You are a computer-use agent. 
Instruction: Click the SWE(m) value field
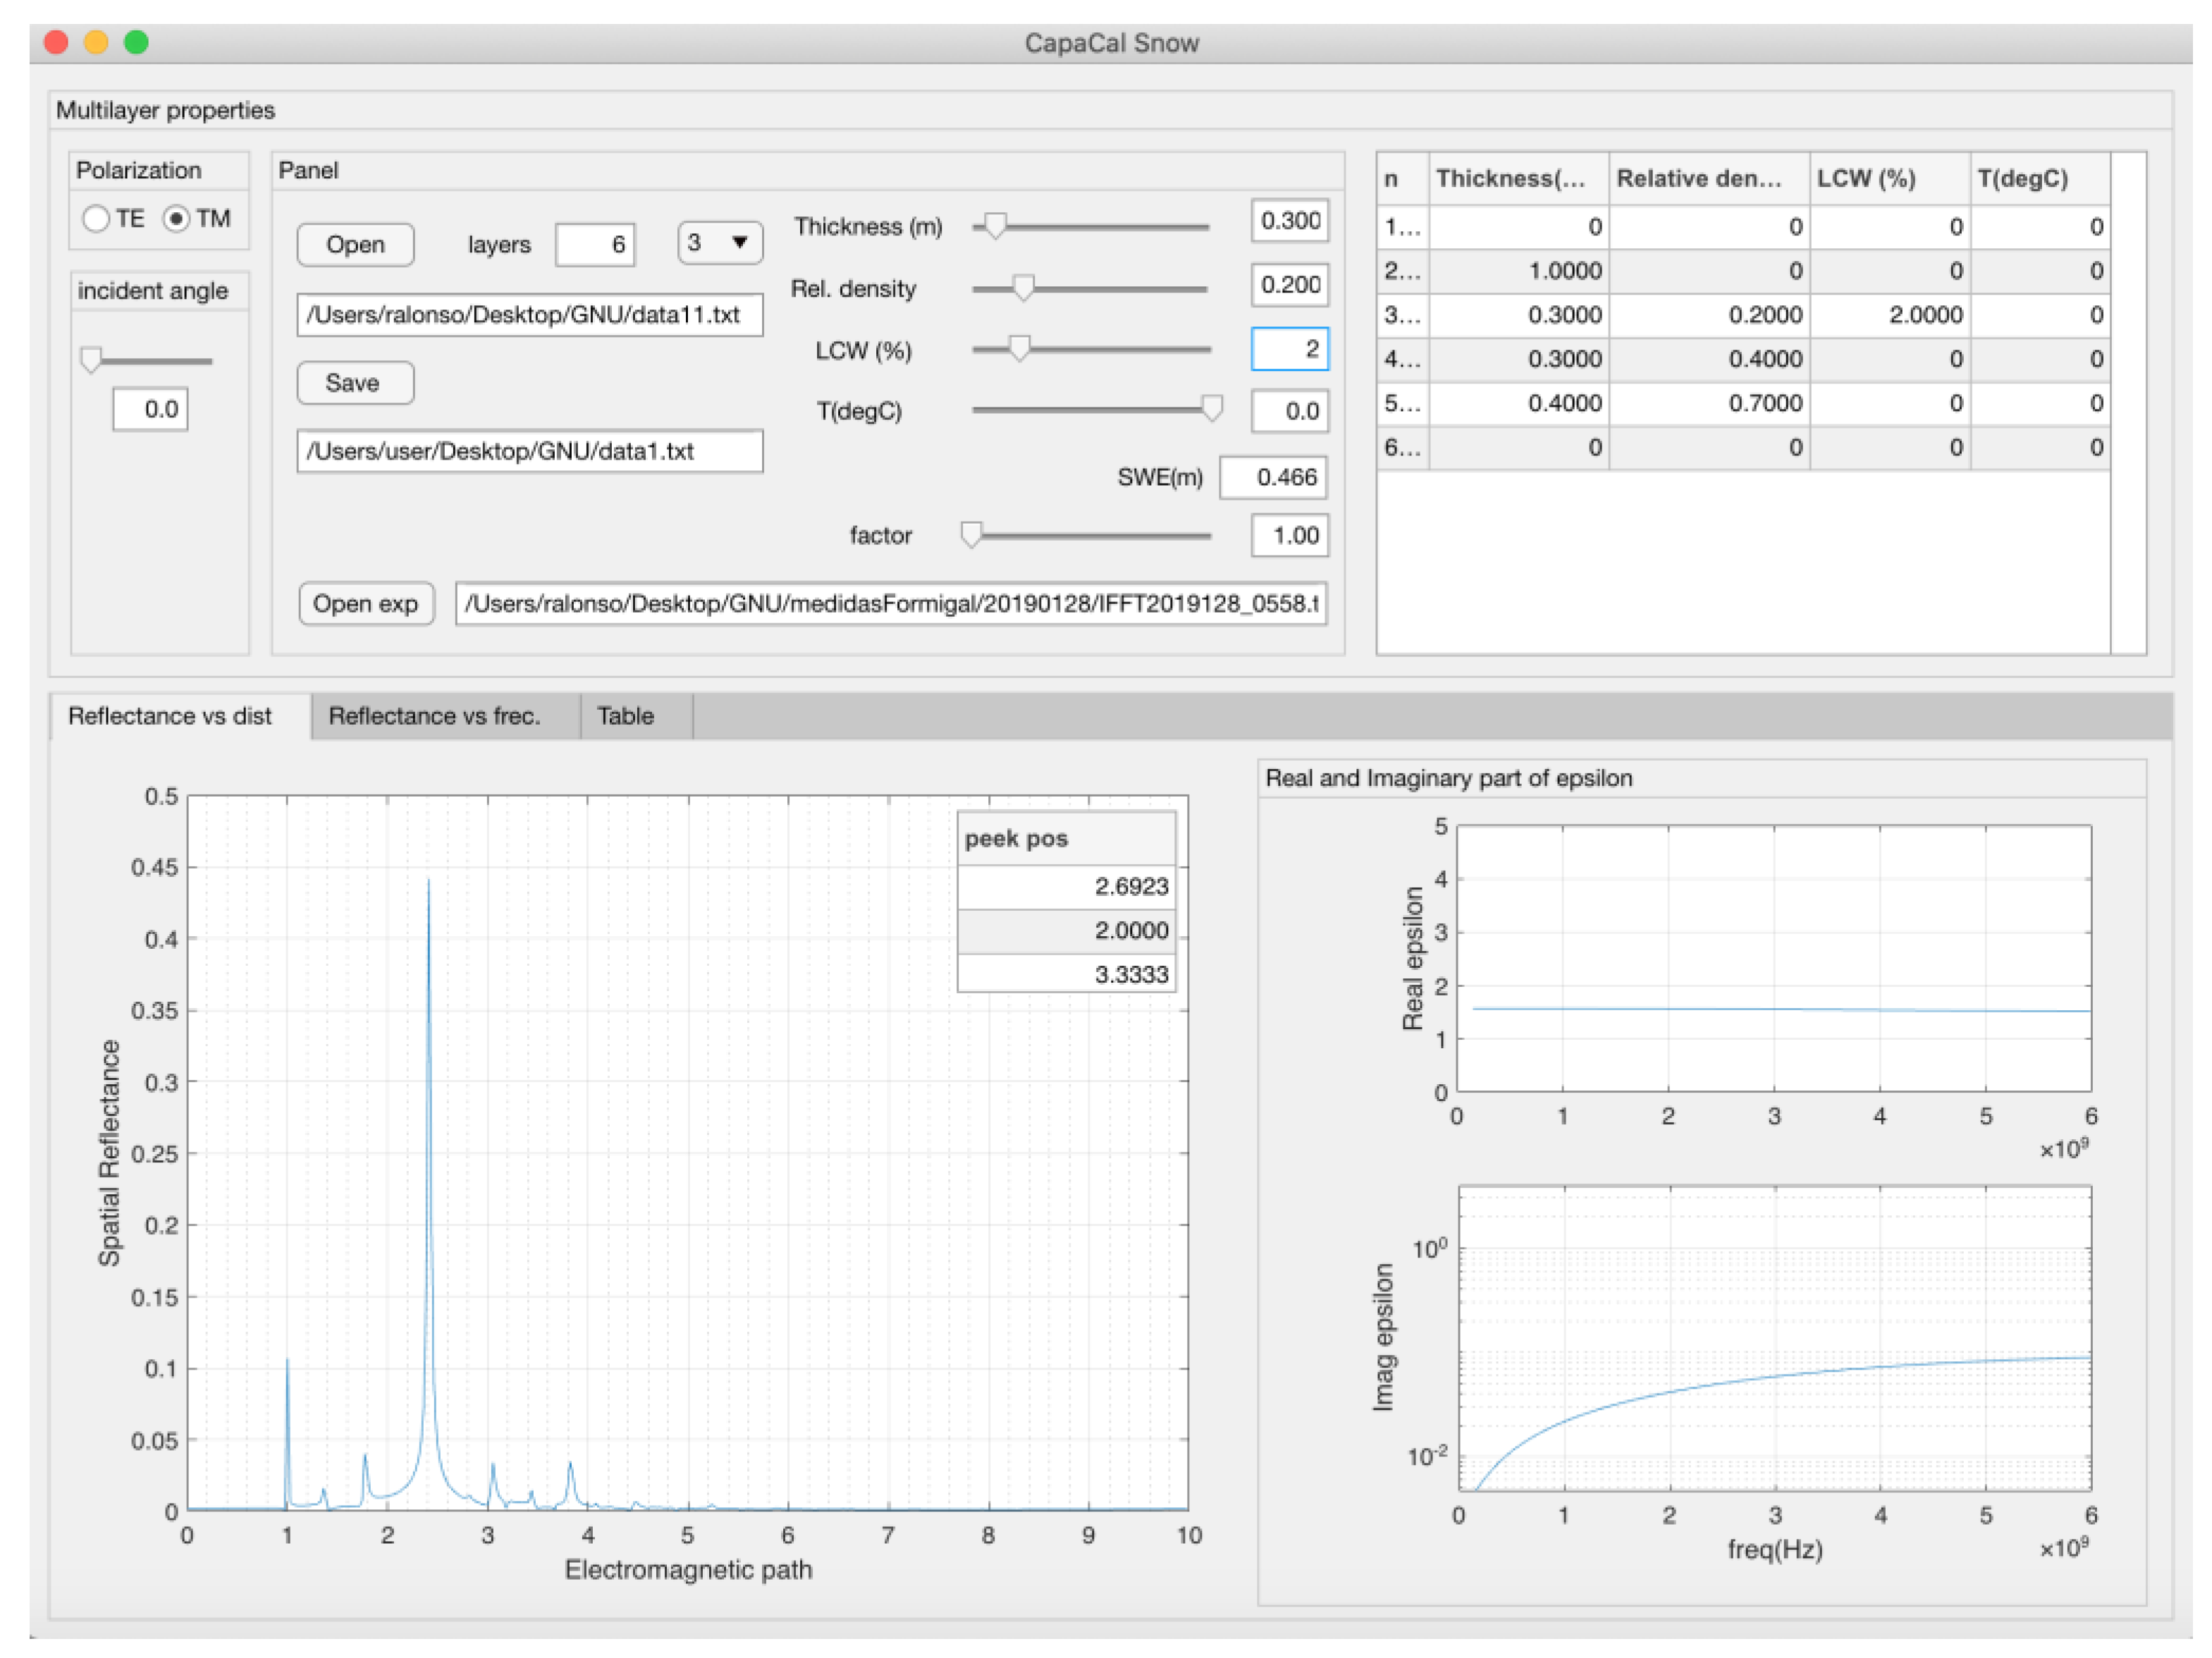[1274, 479]
